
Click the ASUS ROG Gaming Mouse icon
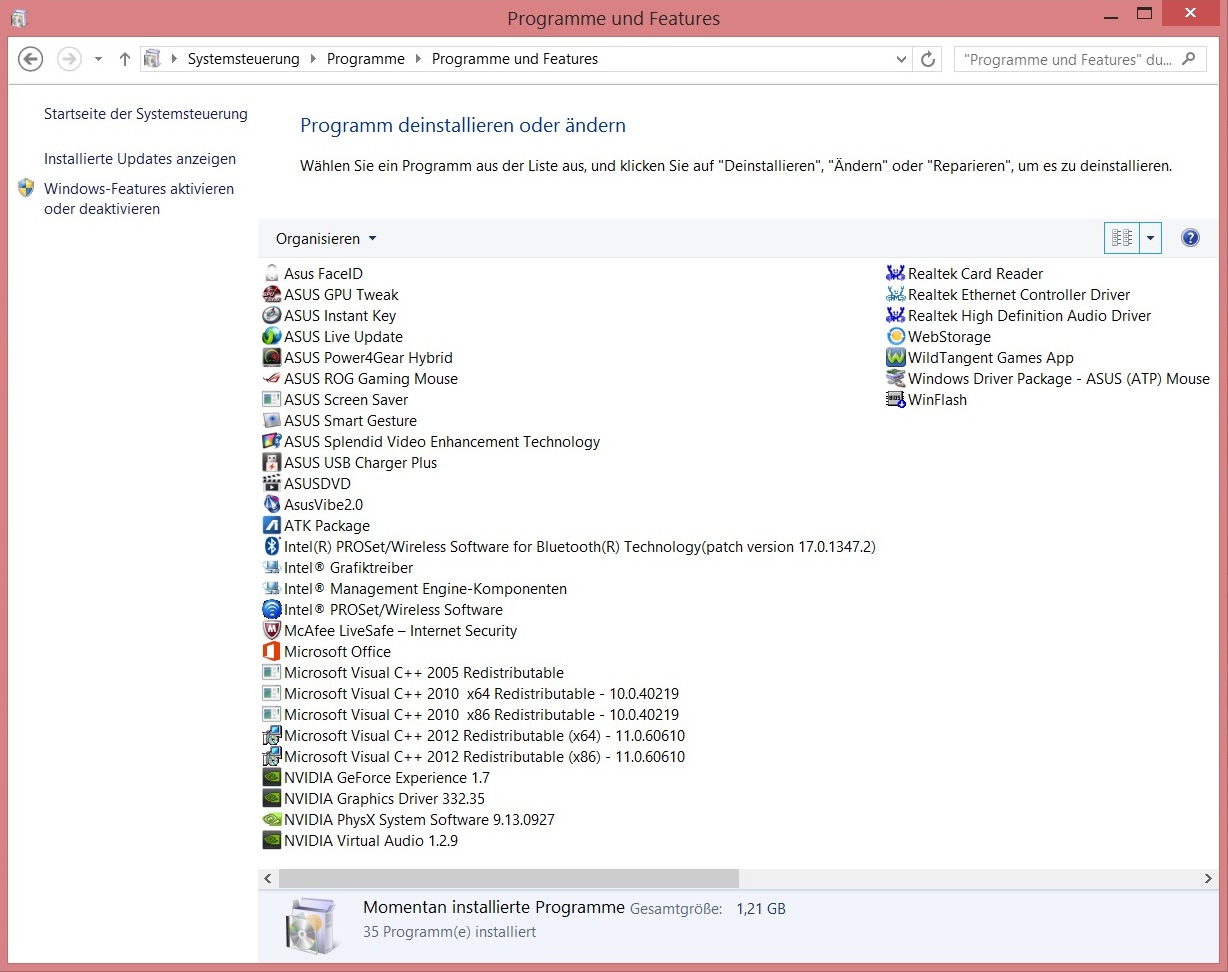272,378
